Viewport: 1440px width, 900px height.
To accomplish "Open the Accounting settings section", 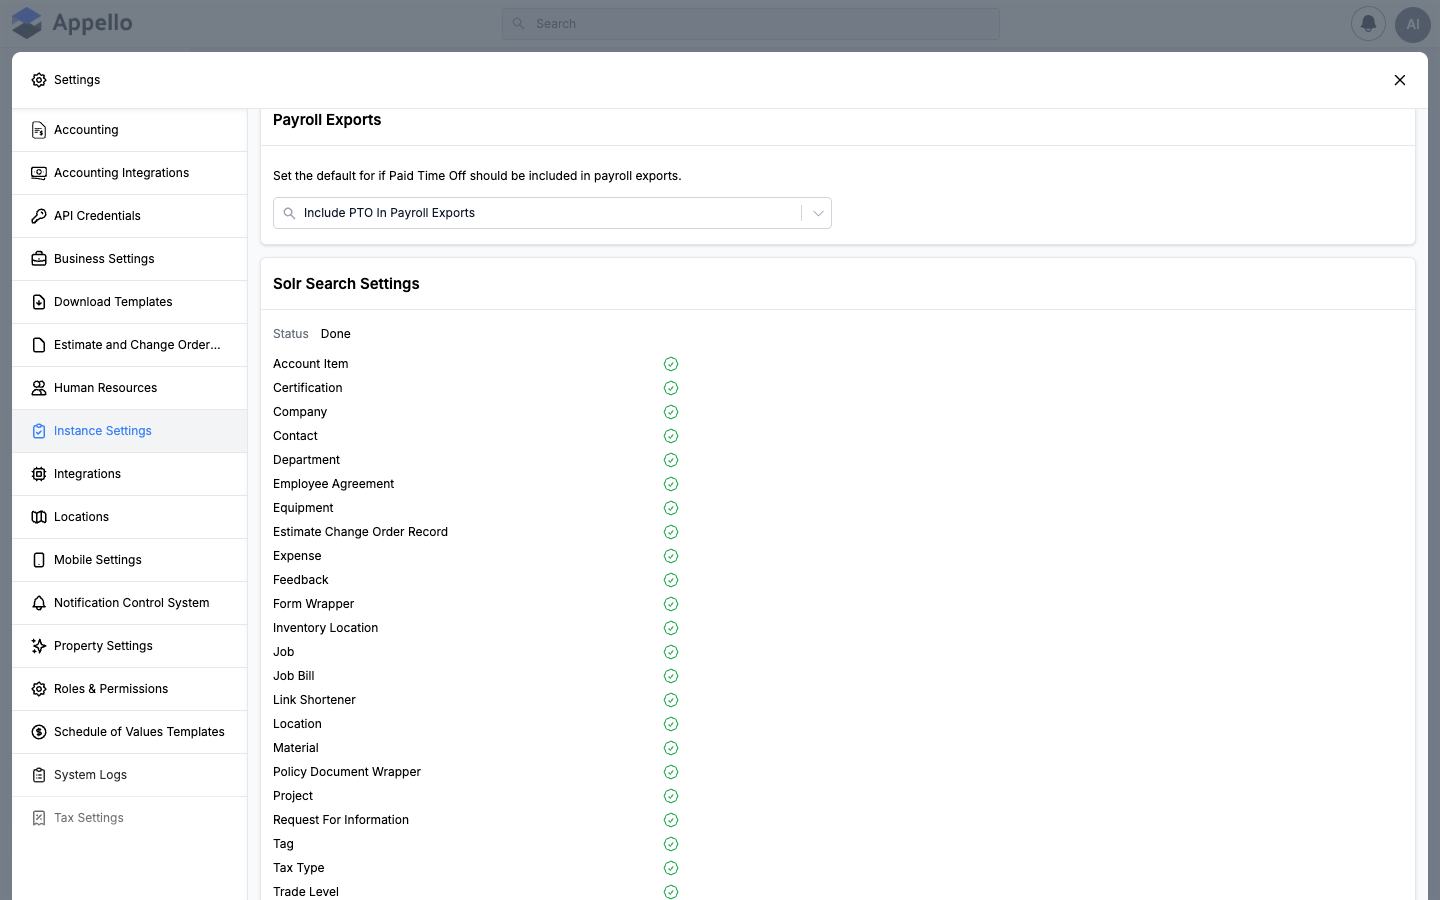I will (130, 130).
